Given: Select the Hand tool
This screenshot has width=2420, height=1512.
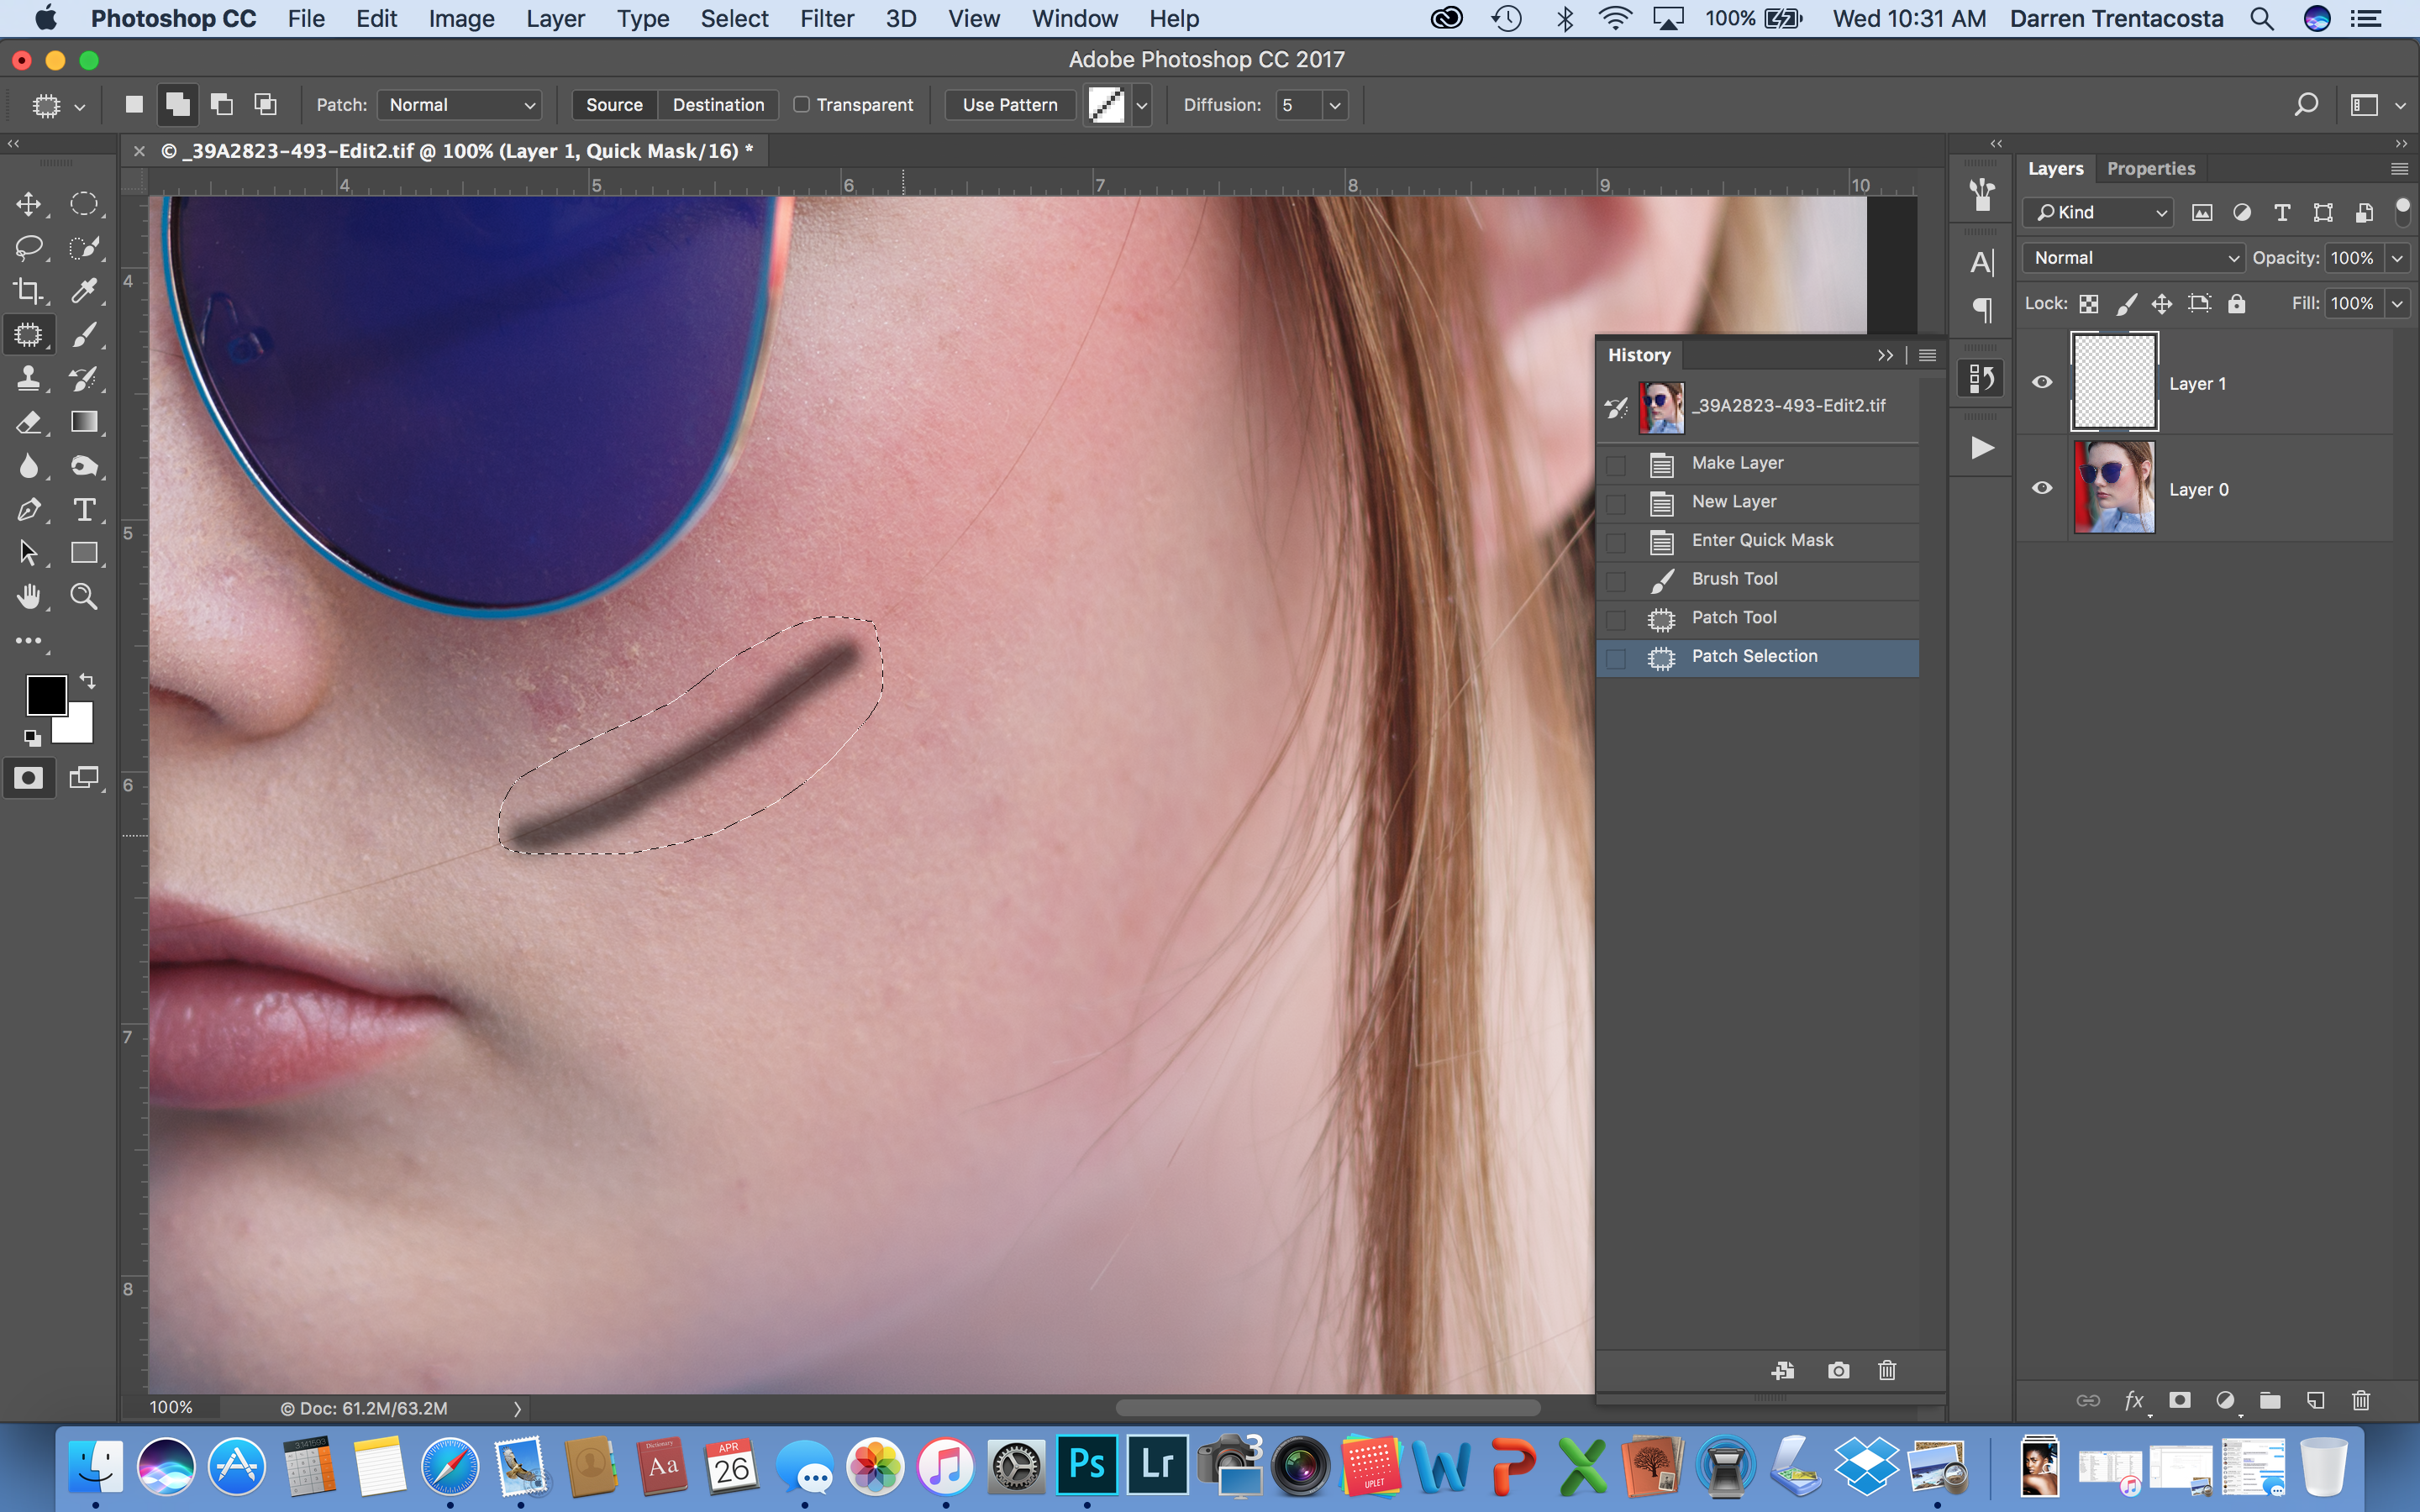Looking at the screenshot, I should (28, 597).
